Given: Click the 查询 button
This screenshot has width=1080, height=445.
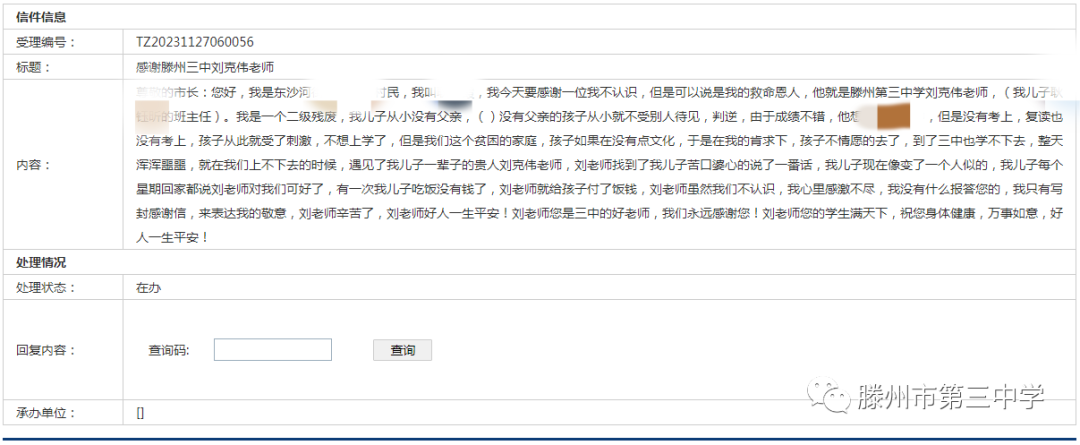Looking at the screenshot, I should (x=402, y=350).
